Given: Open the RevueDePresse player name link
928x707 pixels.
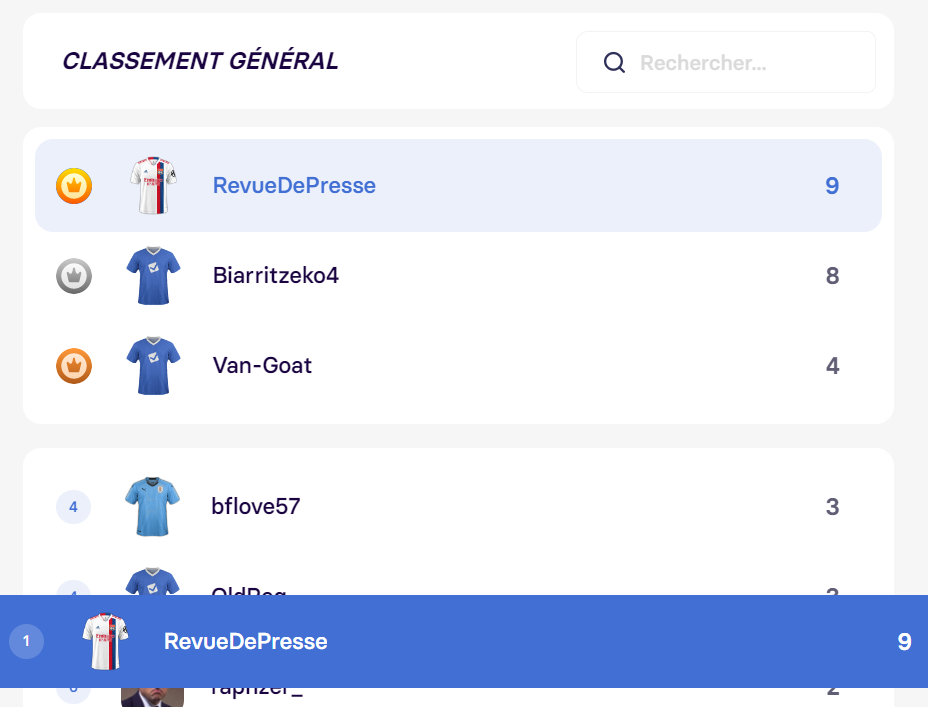Looking at the screenshot, I should (x=294, y=185).
